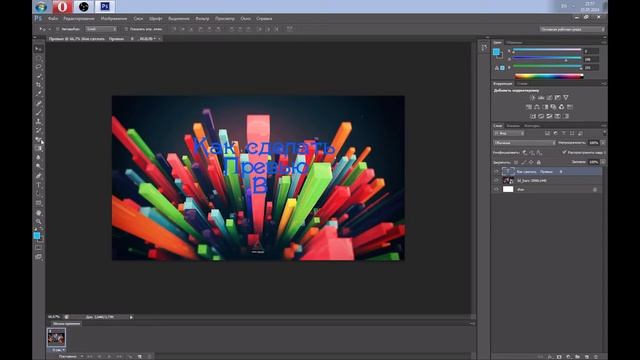Select the Rectangle shape tool
The width and height of the screenshot is (640, 360).
(38, 203)
